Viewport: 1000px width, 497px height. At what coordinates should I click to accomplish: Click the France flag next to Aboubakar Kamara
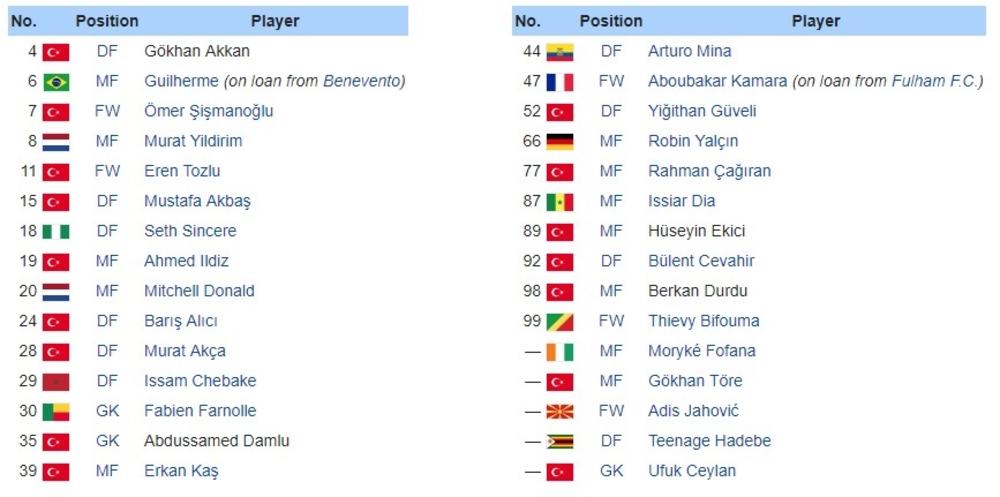(x=560, y=82)
